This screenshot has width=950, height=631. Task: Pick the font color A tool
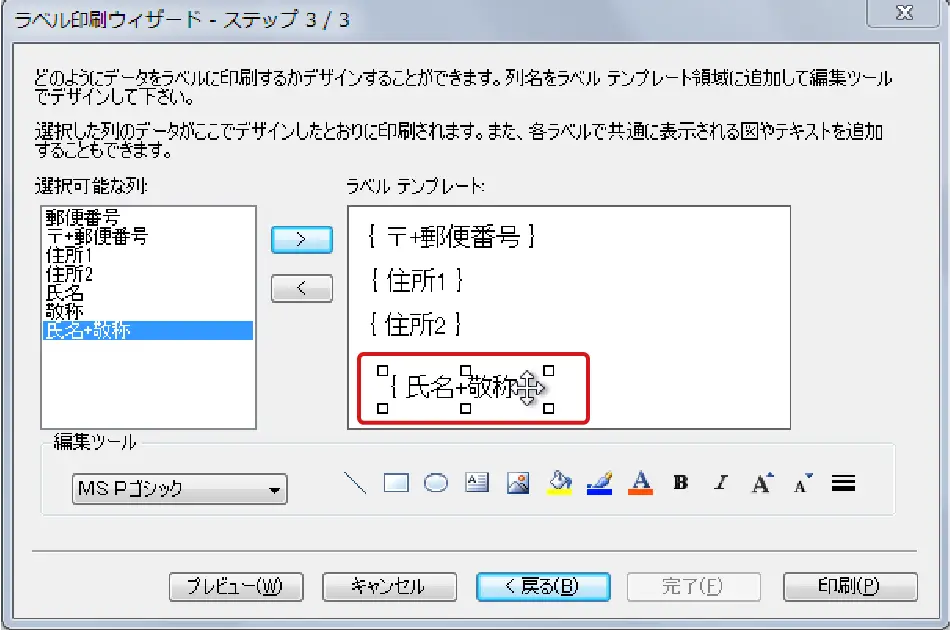tap(640, 483)
